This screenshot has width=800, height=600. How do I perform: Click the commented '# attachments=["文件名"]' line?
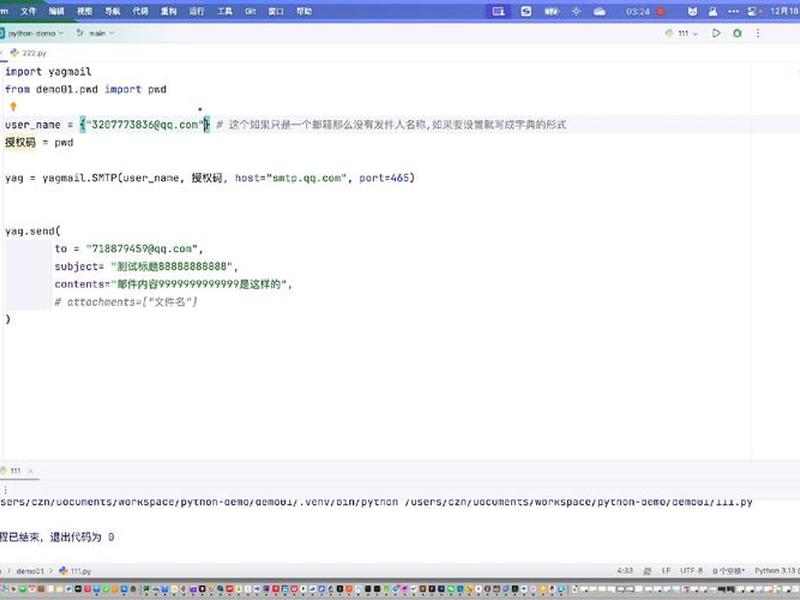(x=126, y=302)
